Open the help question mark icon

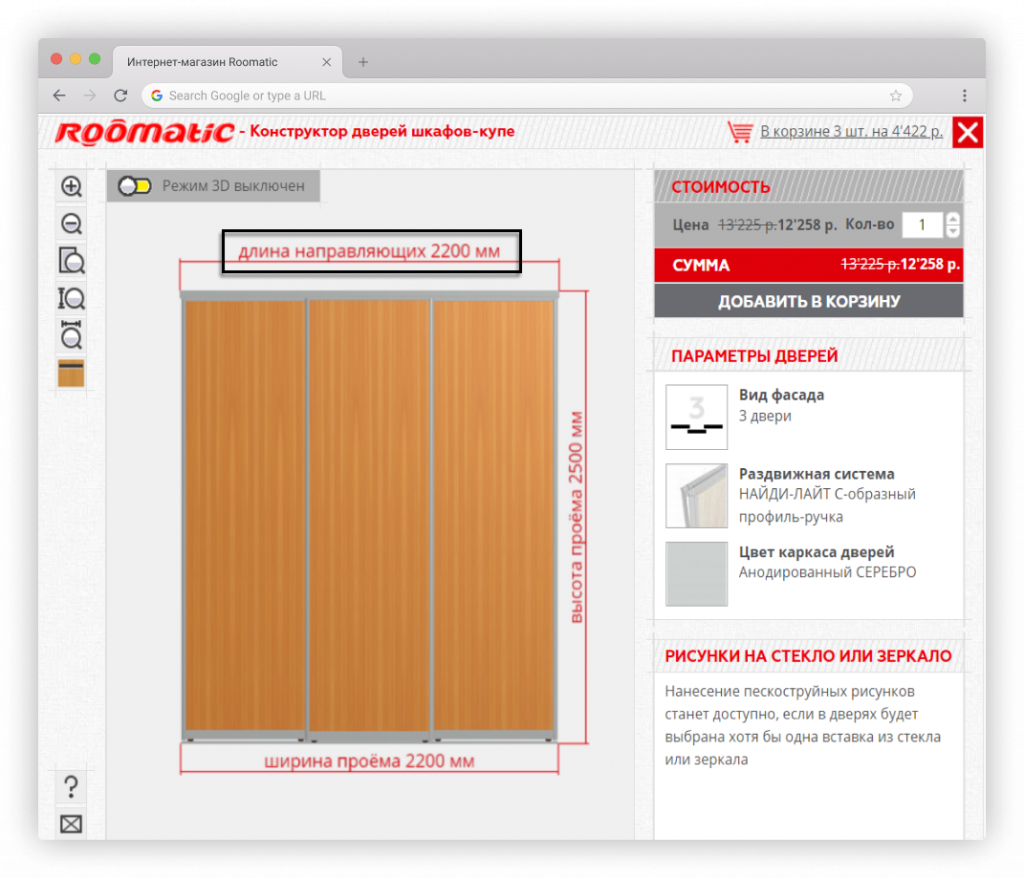pos(71,787)
